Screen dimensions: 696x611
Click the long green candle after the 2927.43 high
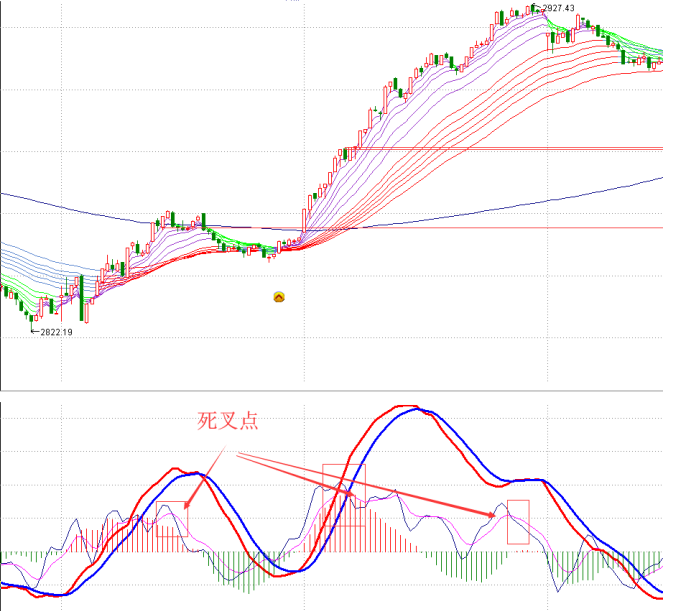[550, 42]
